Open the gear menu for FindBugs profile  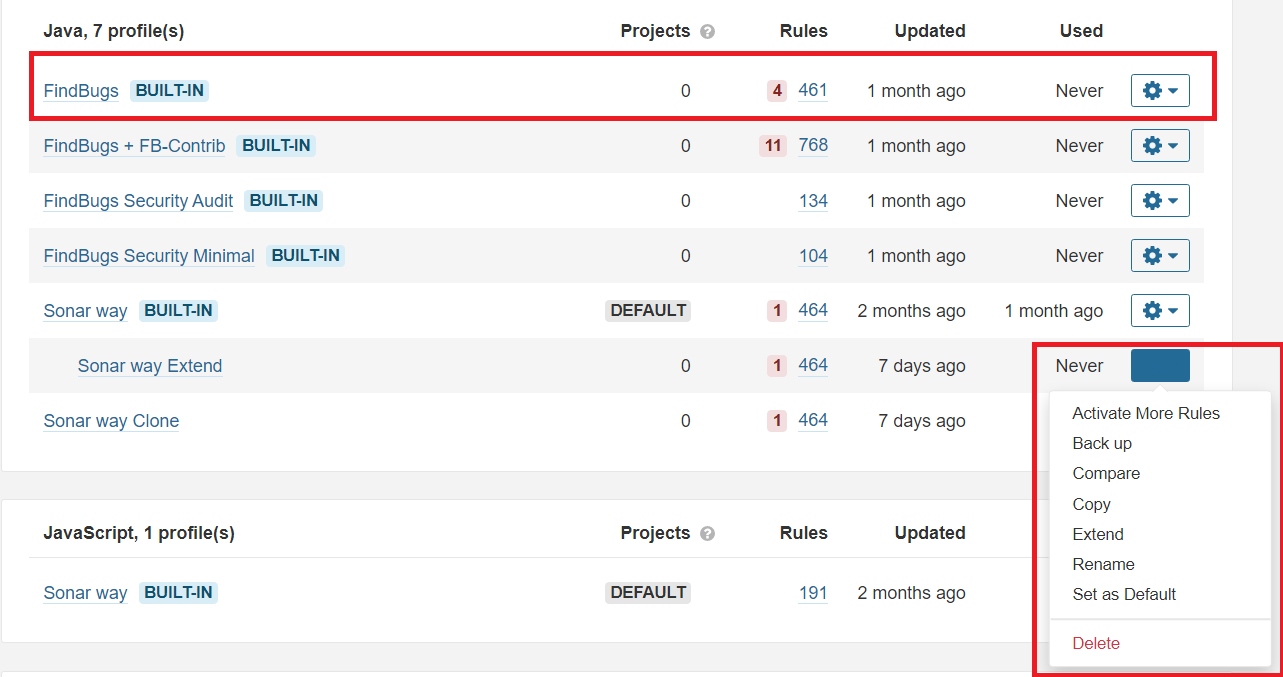[1160, 91]
